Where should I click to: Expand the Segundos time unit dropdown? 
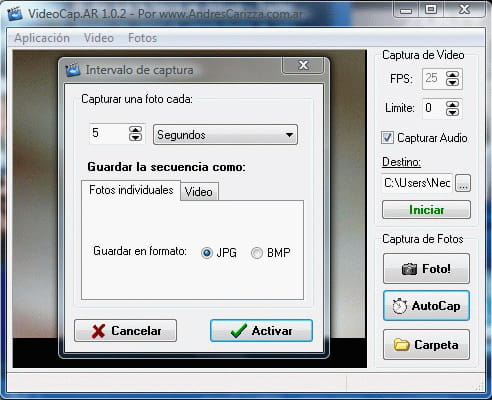[x=225, y=135]
